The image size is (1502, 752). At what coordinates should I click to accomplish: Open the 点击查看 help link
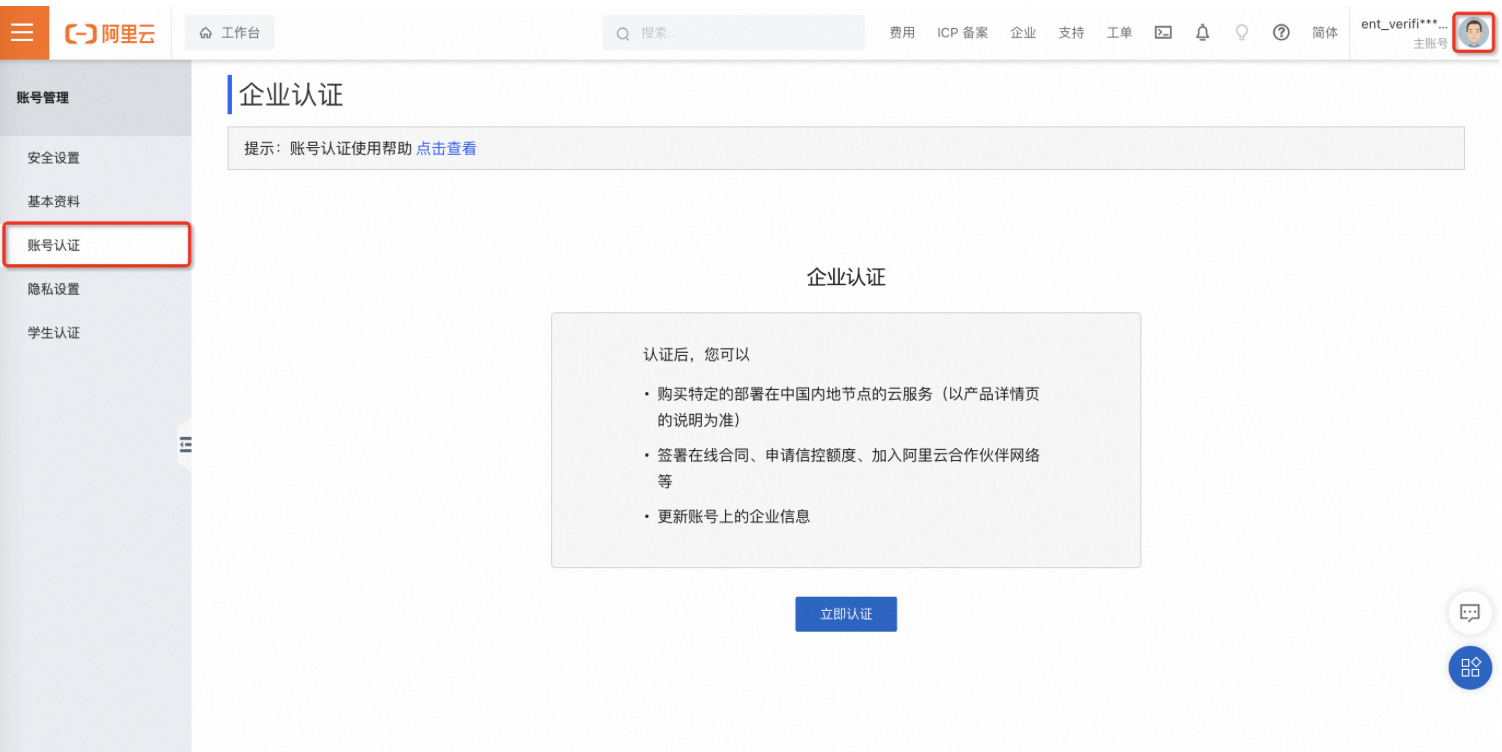point(446,149)
